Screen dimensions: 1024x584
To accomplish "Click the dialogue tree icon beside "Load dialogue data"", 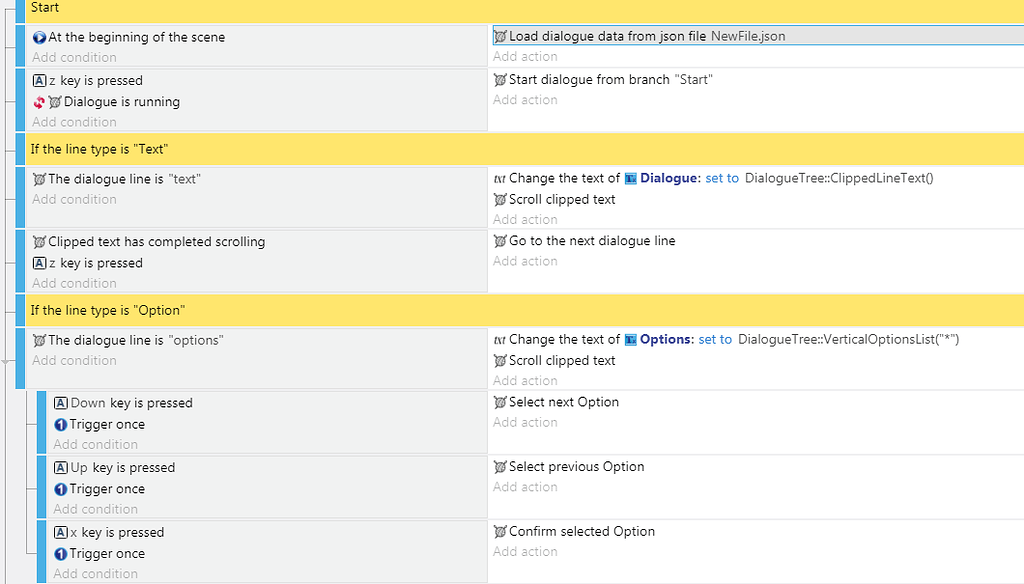I will point(500,36).
